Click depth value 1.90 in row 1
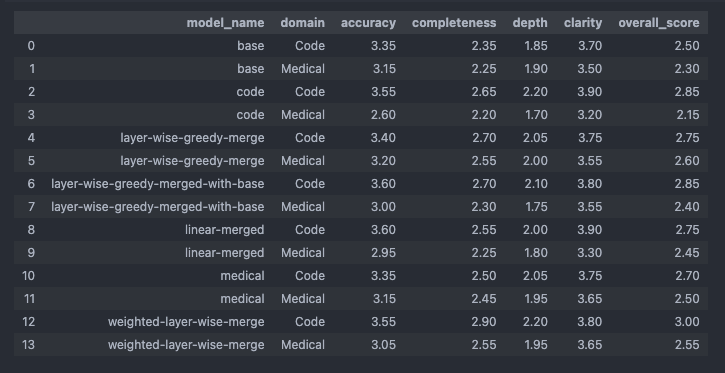The image size is (725, 373). pos(536,69)
